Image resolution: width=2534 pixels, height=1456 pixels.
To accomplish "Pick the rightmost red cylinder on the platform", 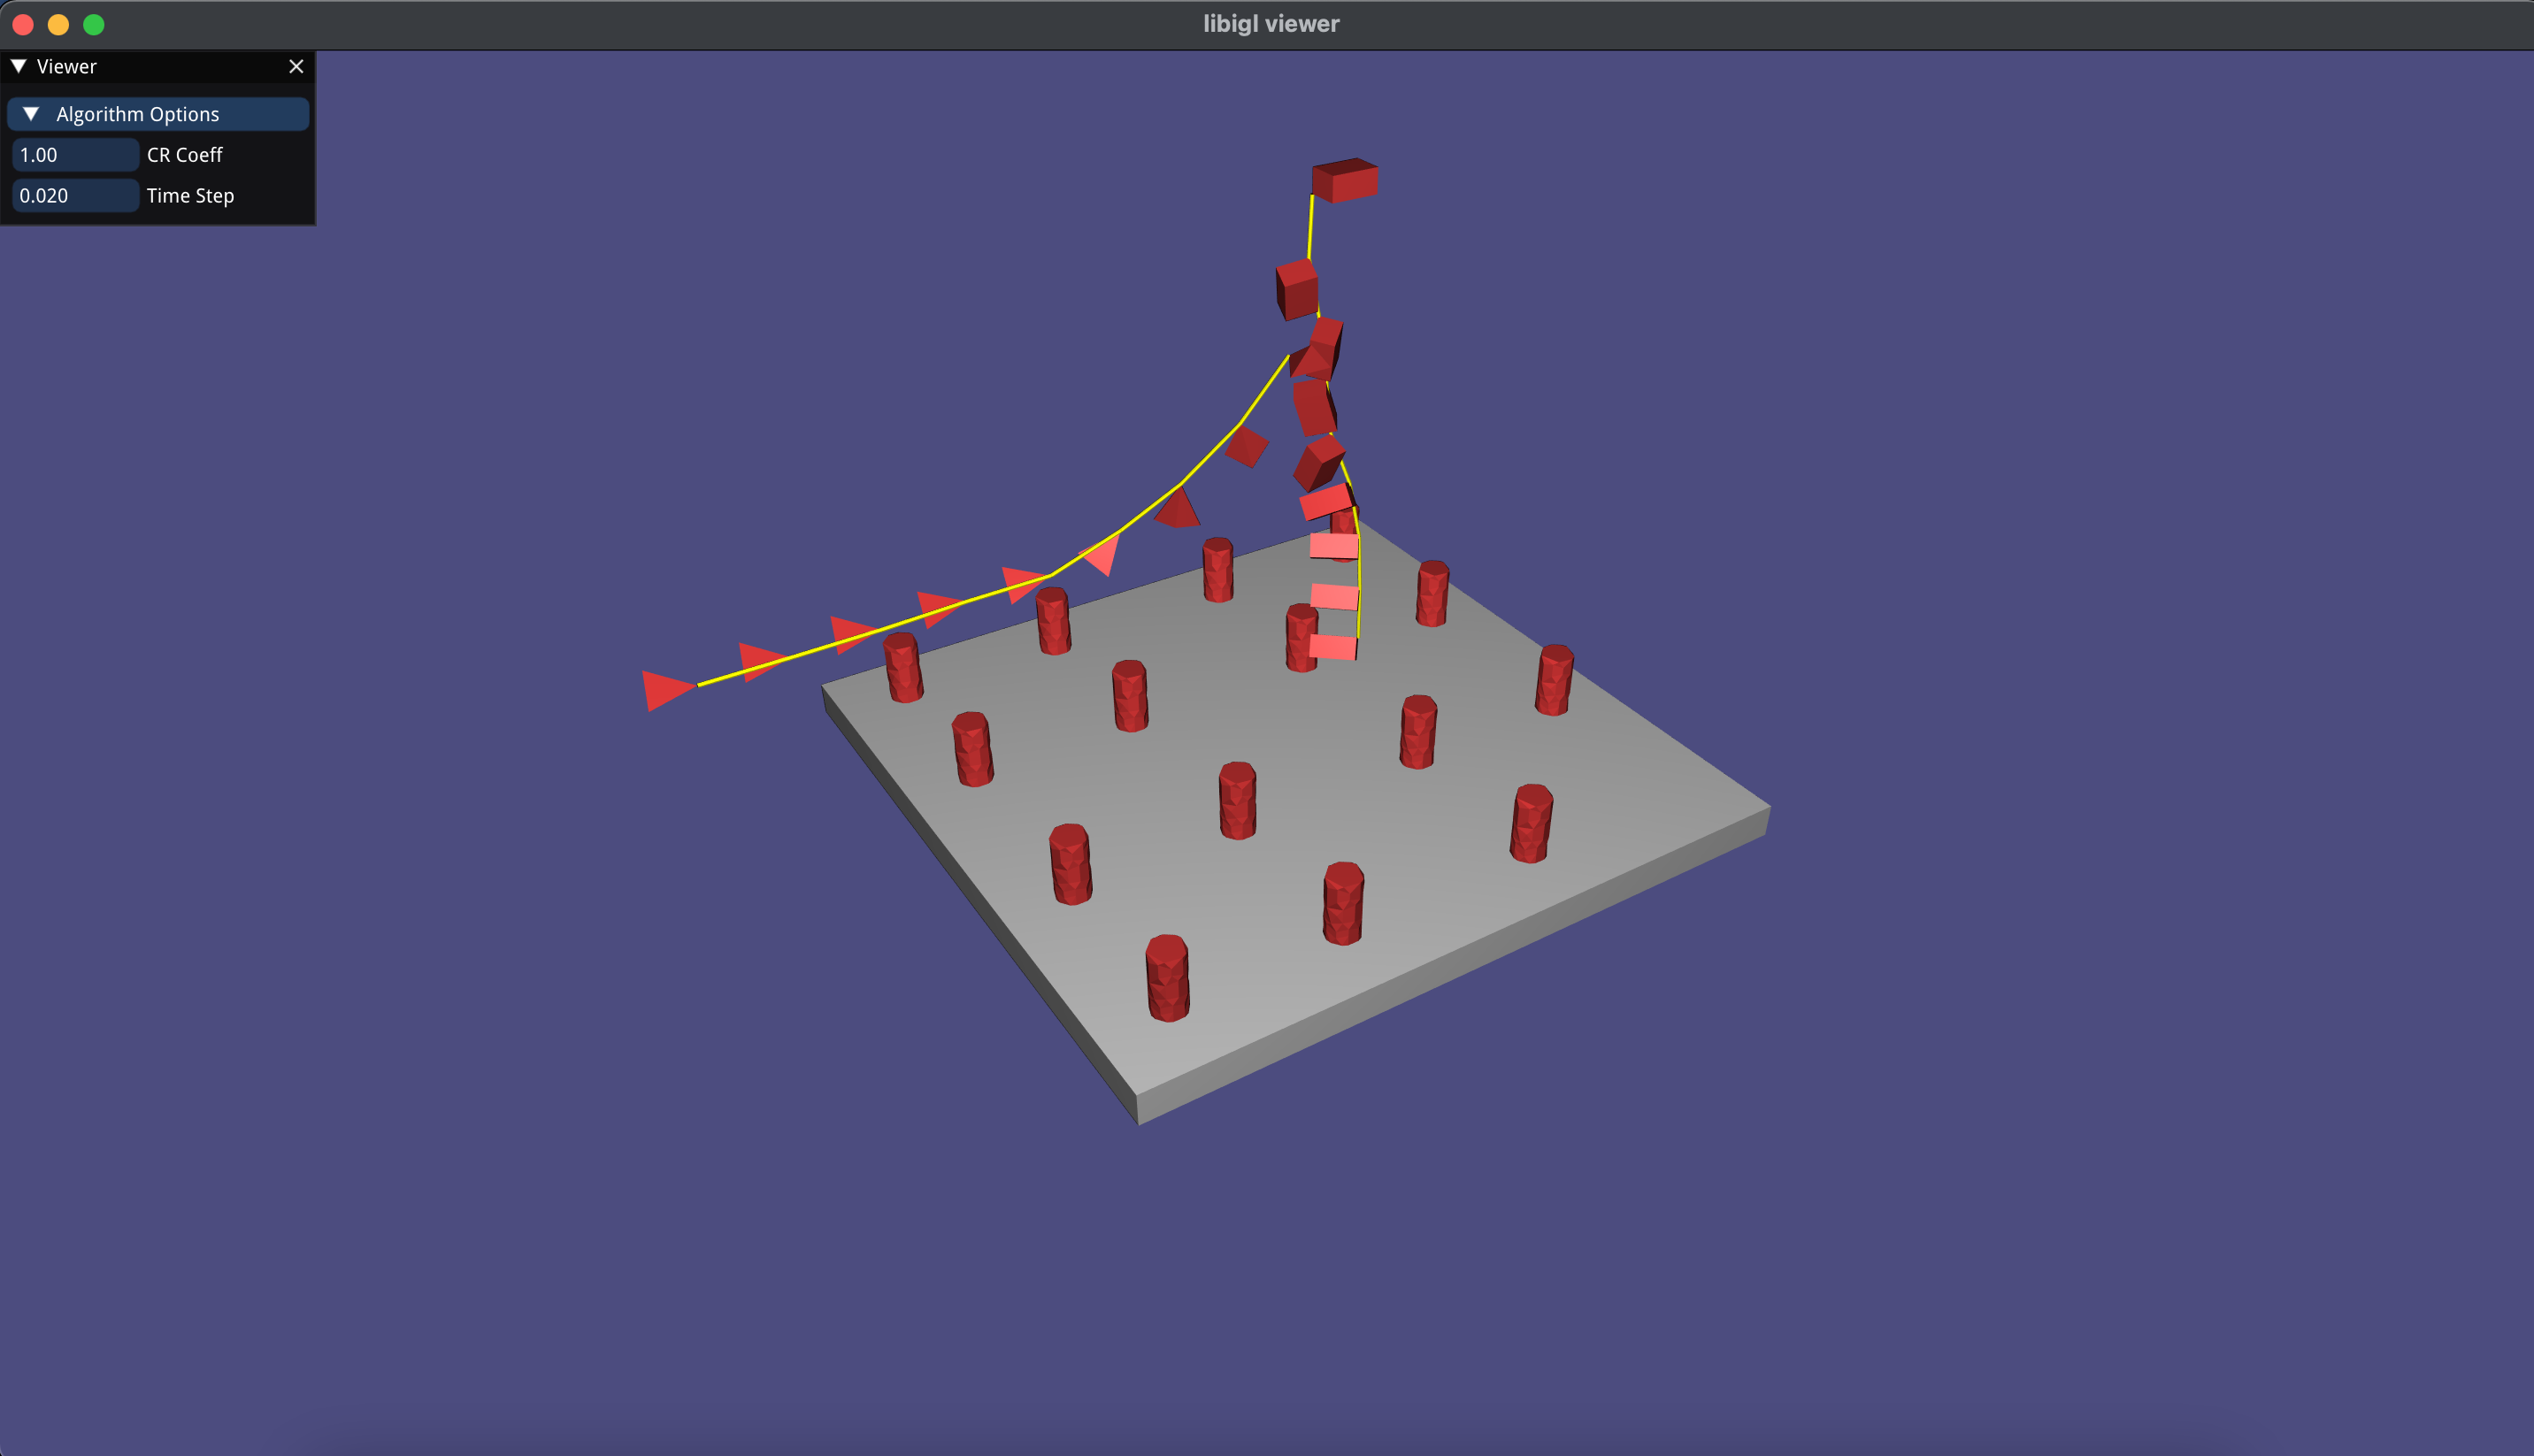I will tap(1554, 680).
